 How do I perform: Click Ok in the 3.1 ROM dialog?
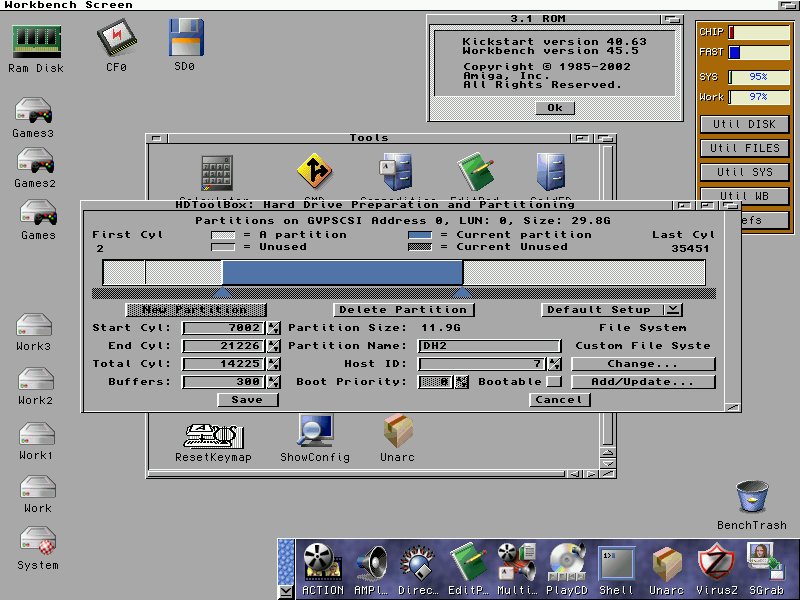click(x=555, y=108)
